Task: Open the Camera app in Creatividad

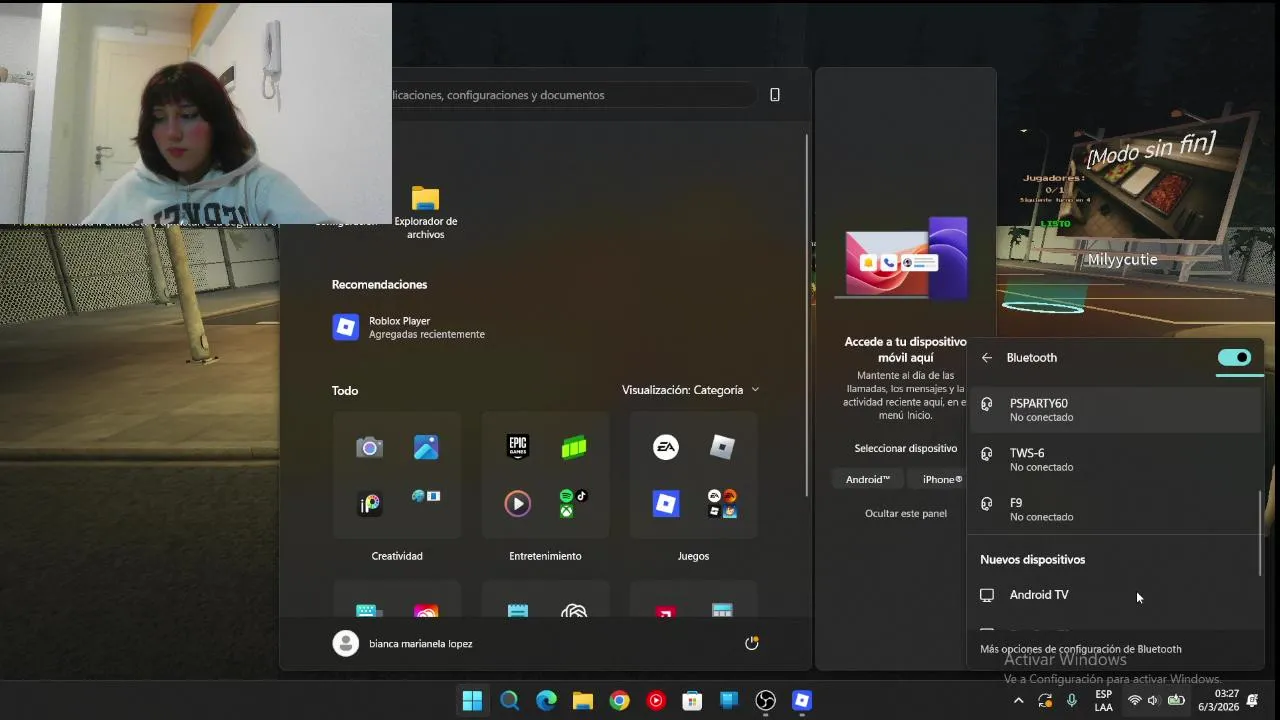Action: (369, 447)
